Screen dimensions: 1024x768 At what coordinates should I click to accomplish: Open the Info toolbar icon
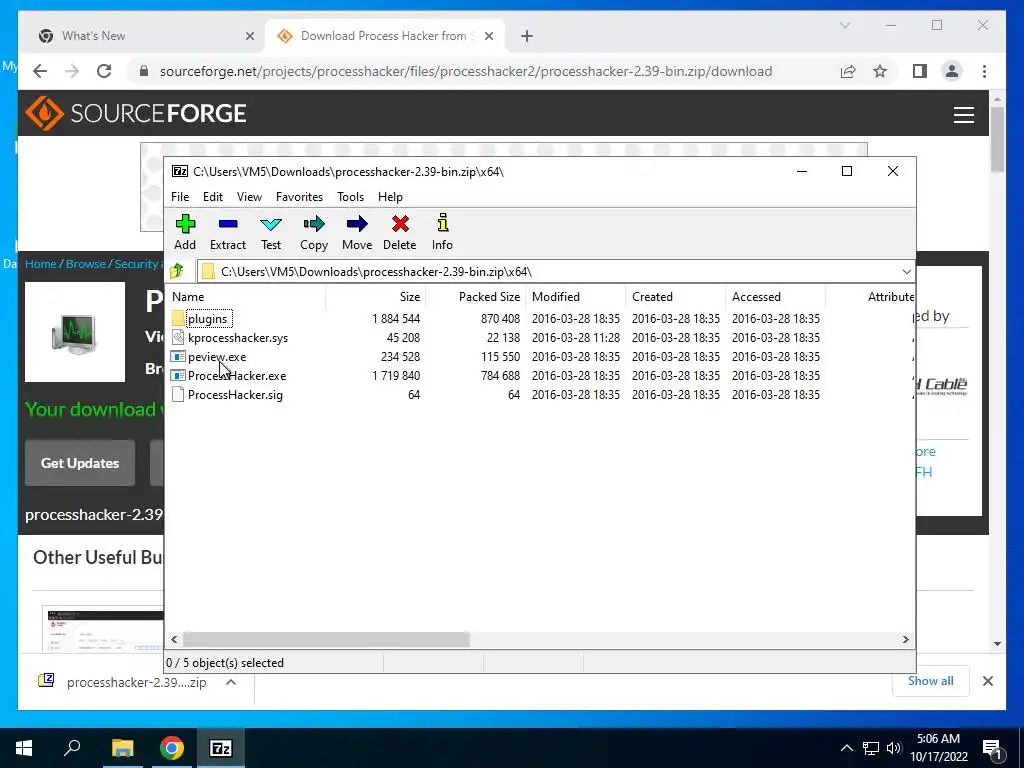[442, 232]
